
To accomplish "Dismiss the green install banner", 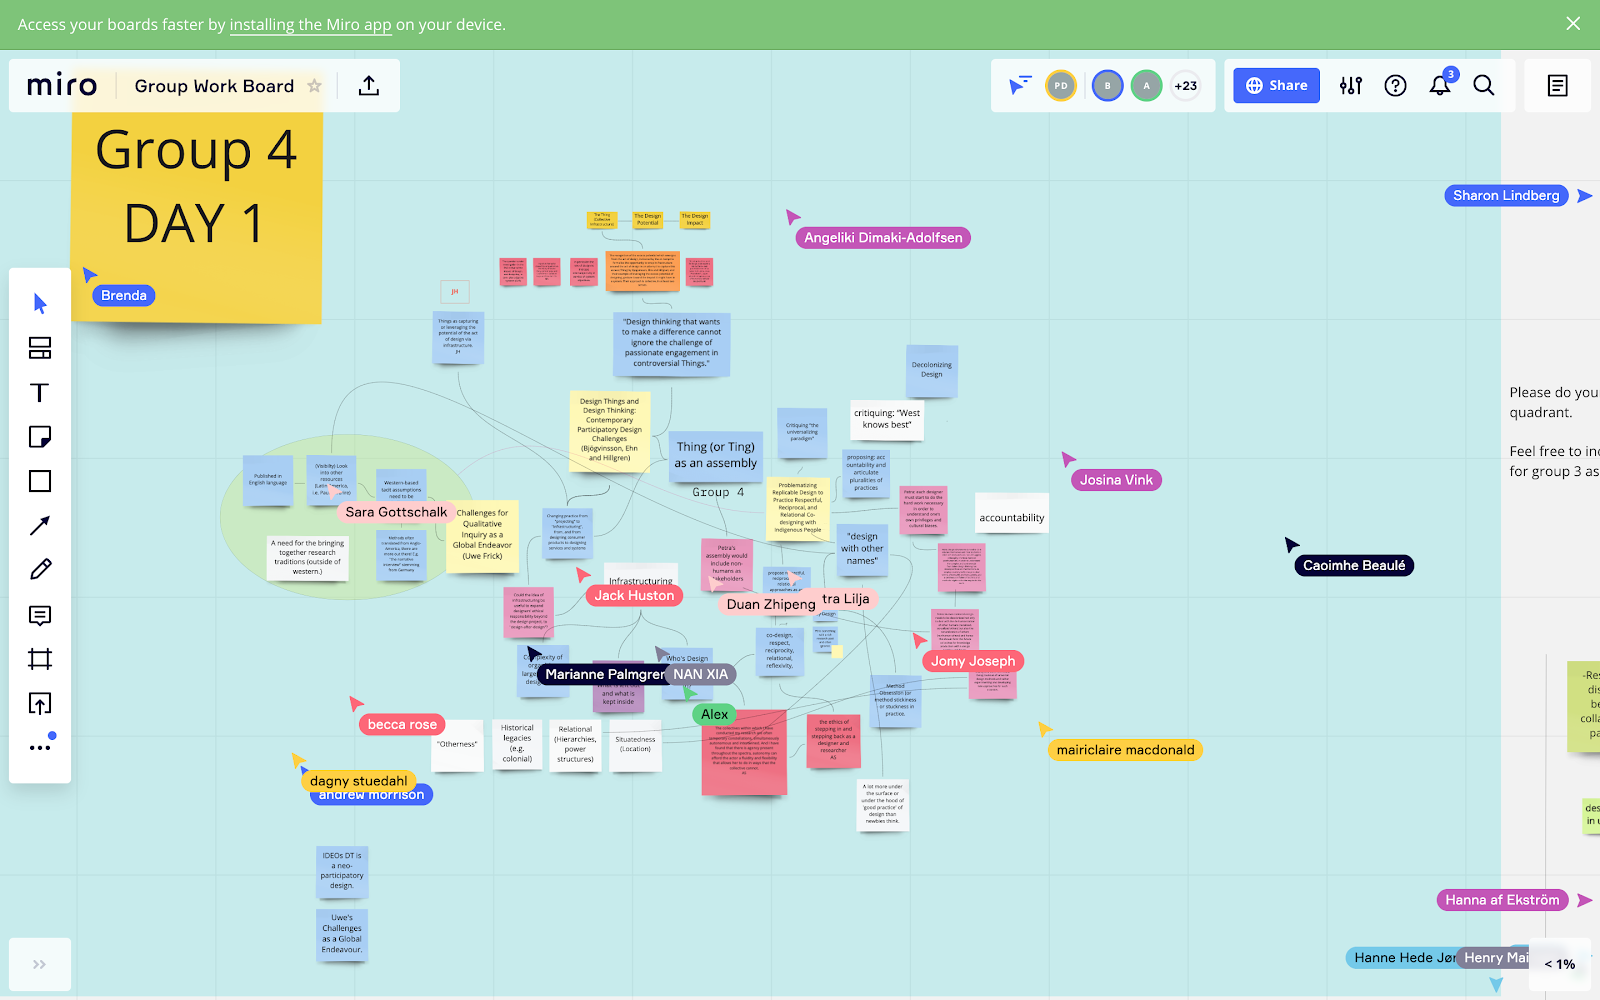I will click(x=1573, y=24).
